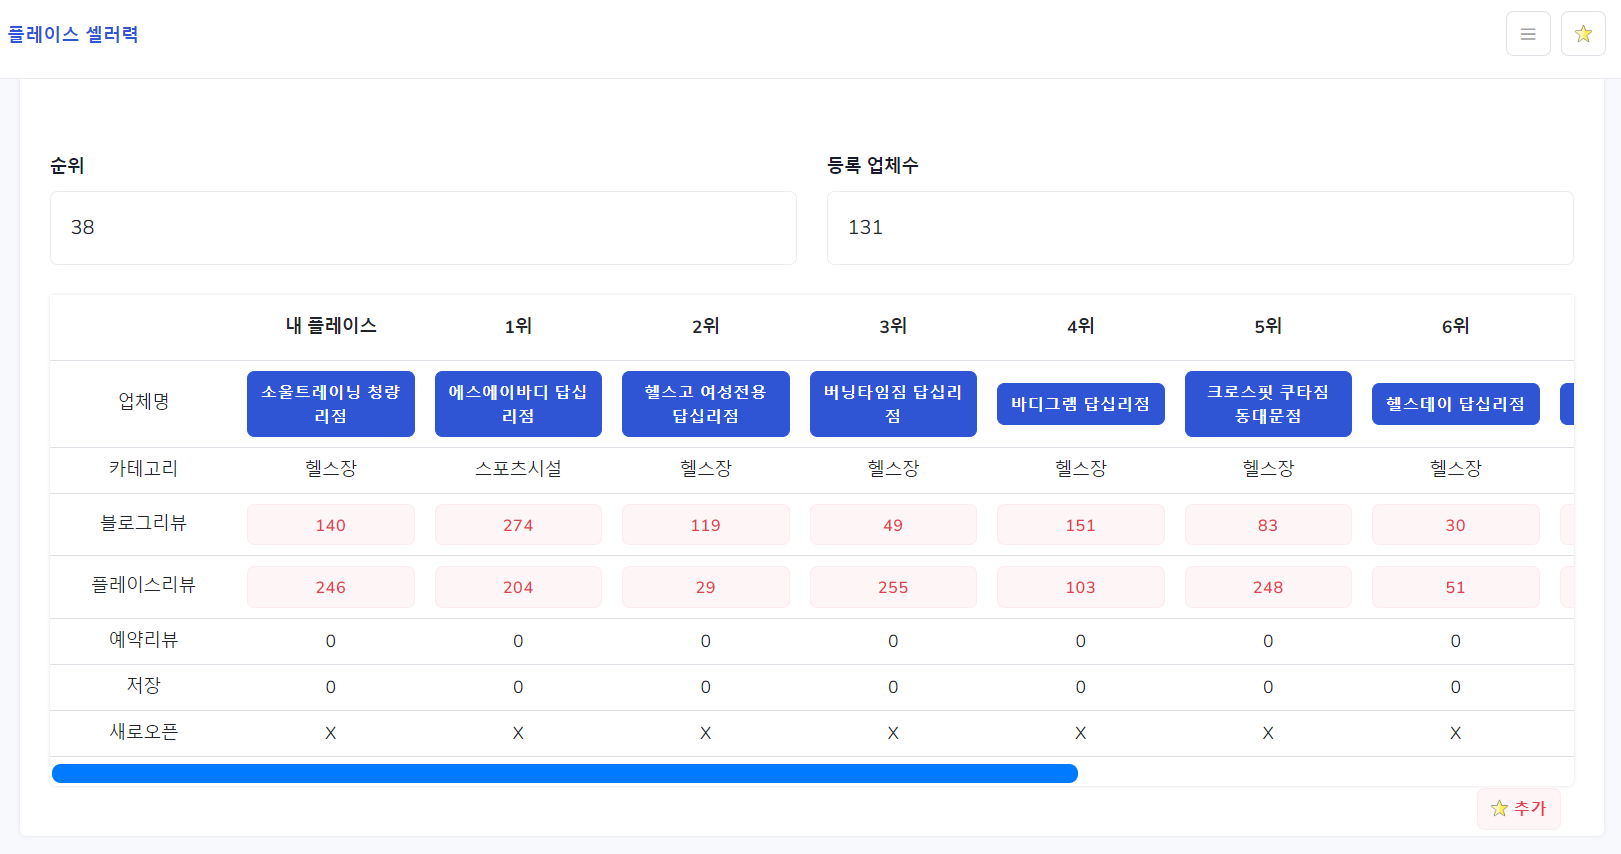Click the 등록 업체수 field showing 131
This screenshot has height=854, width=1621.
(1200, 228)
